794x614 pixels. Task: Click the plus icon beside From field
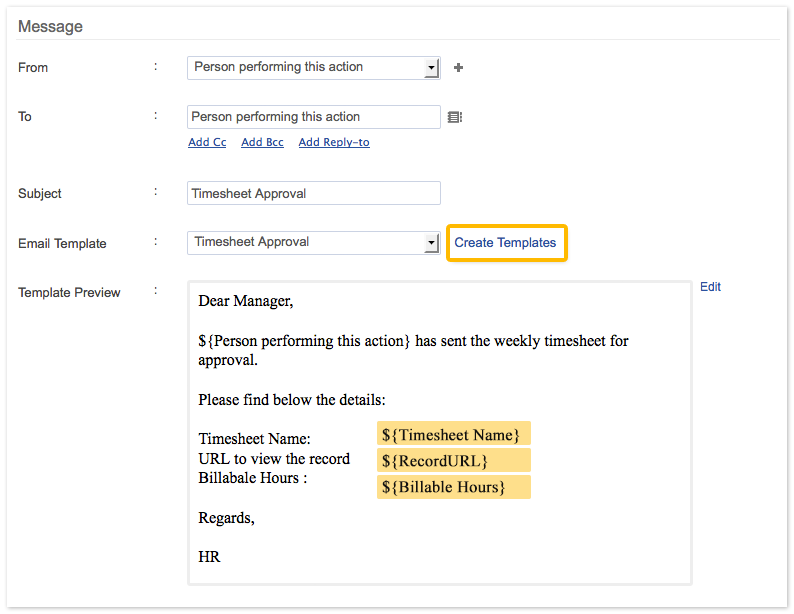coord(459,68)
